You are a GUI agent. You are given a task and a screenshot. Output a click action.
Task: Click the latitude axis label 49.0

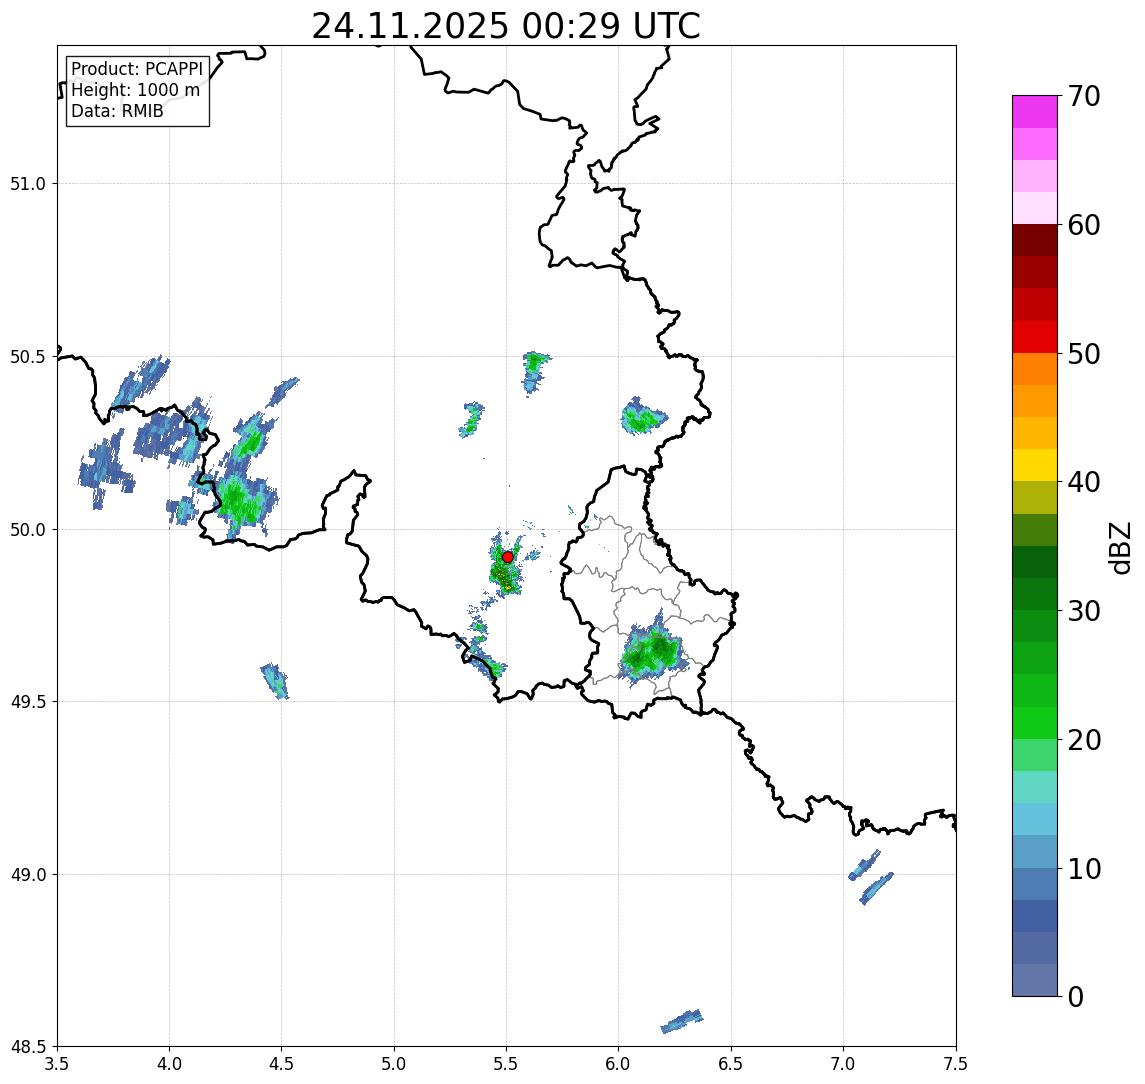(28, 874)
